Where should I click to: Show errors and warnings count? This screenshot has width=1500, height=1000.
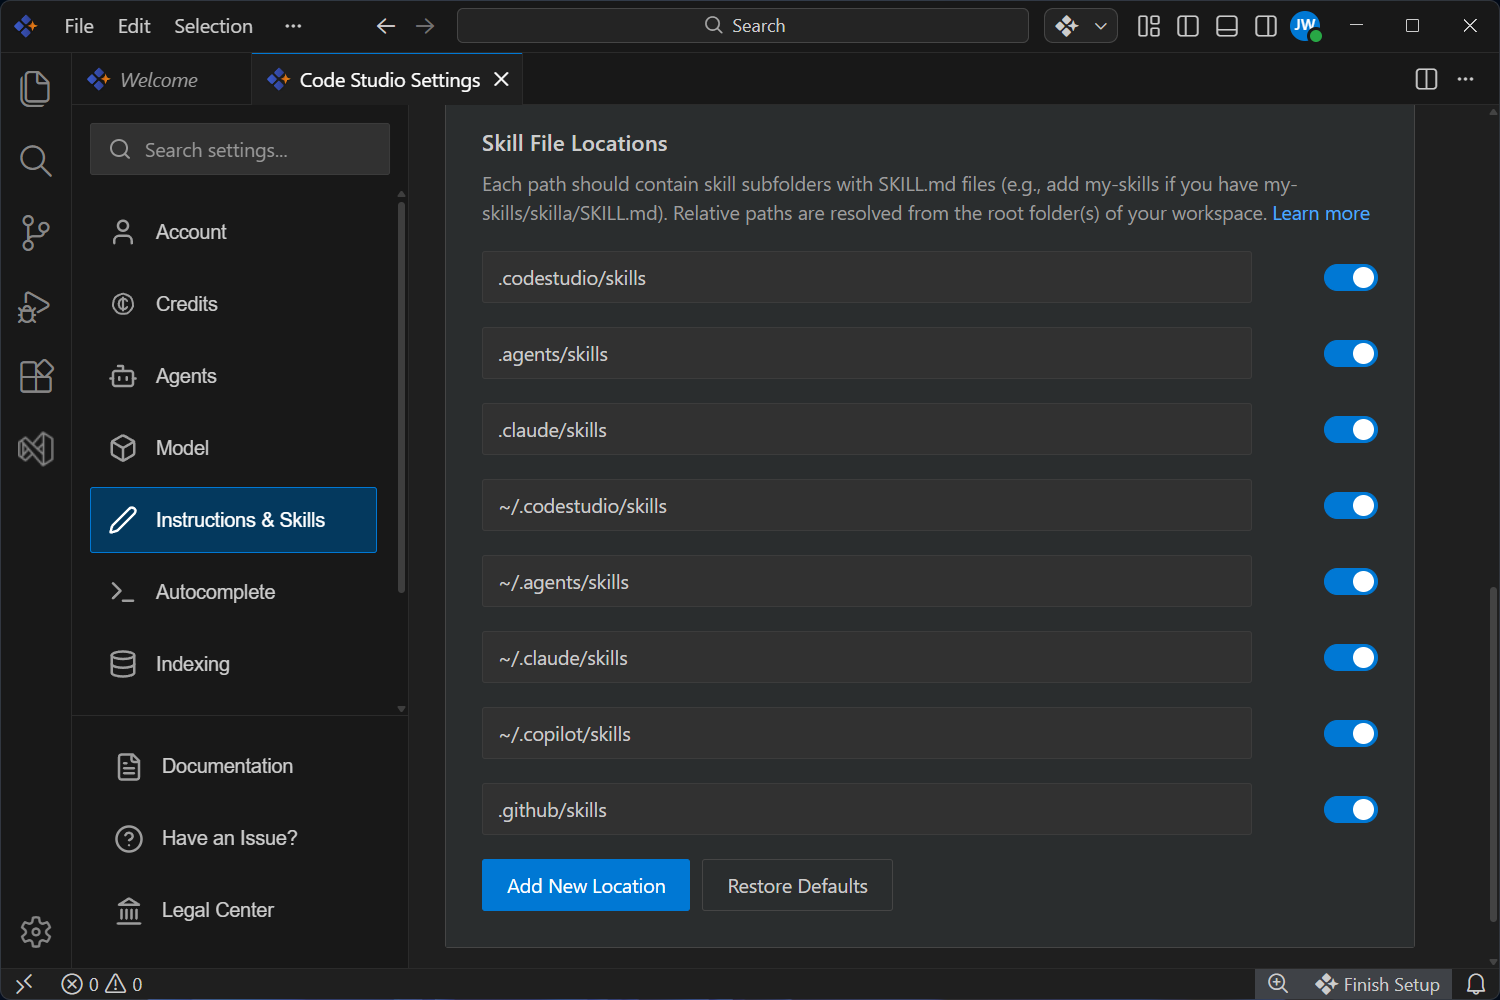click(x=102, y=984)
